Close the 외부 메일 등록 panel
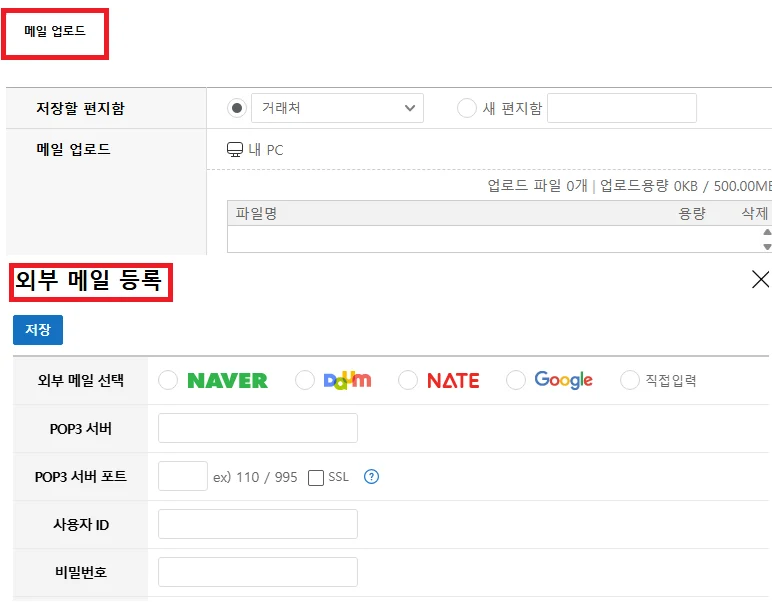Image resolution: width=772 pixels, height=602 pixels. pyautogui.click(x=760, y=279)
